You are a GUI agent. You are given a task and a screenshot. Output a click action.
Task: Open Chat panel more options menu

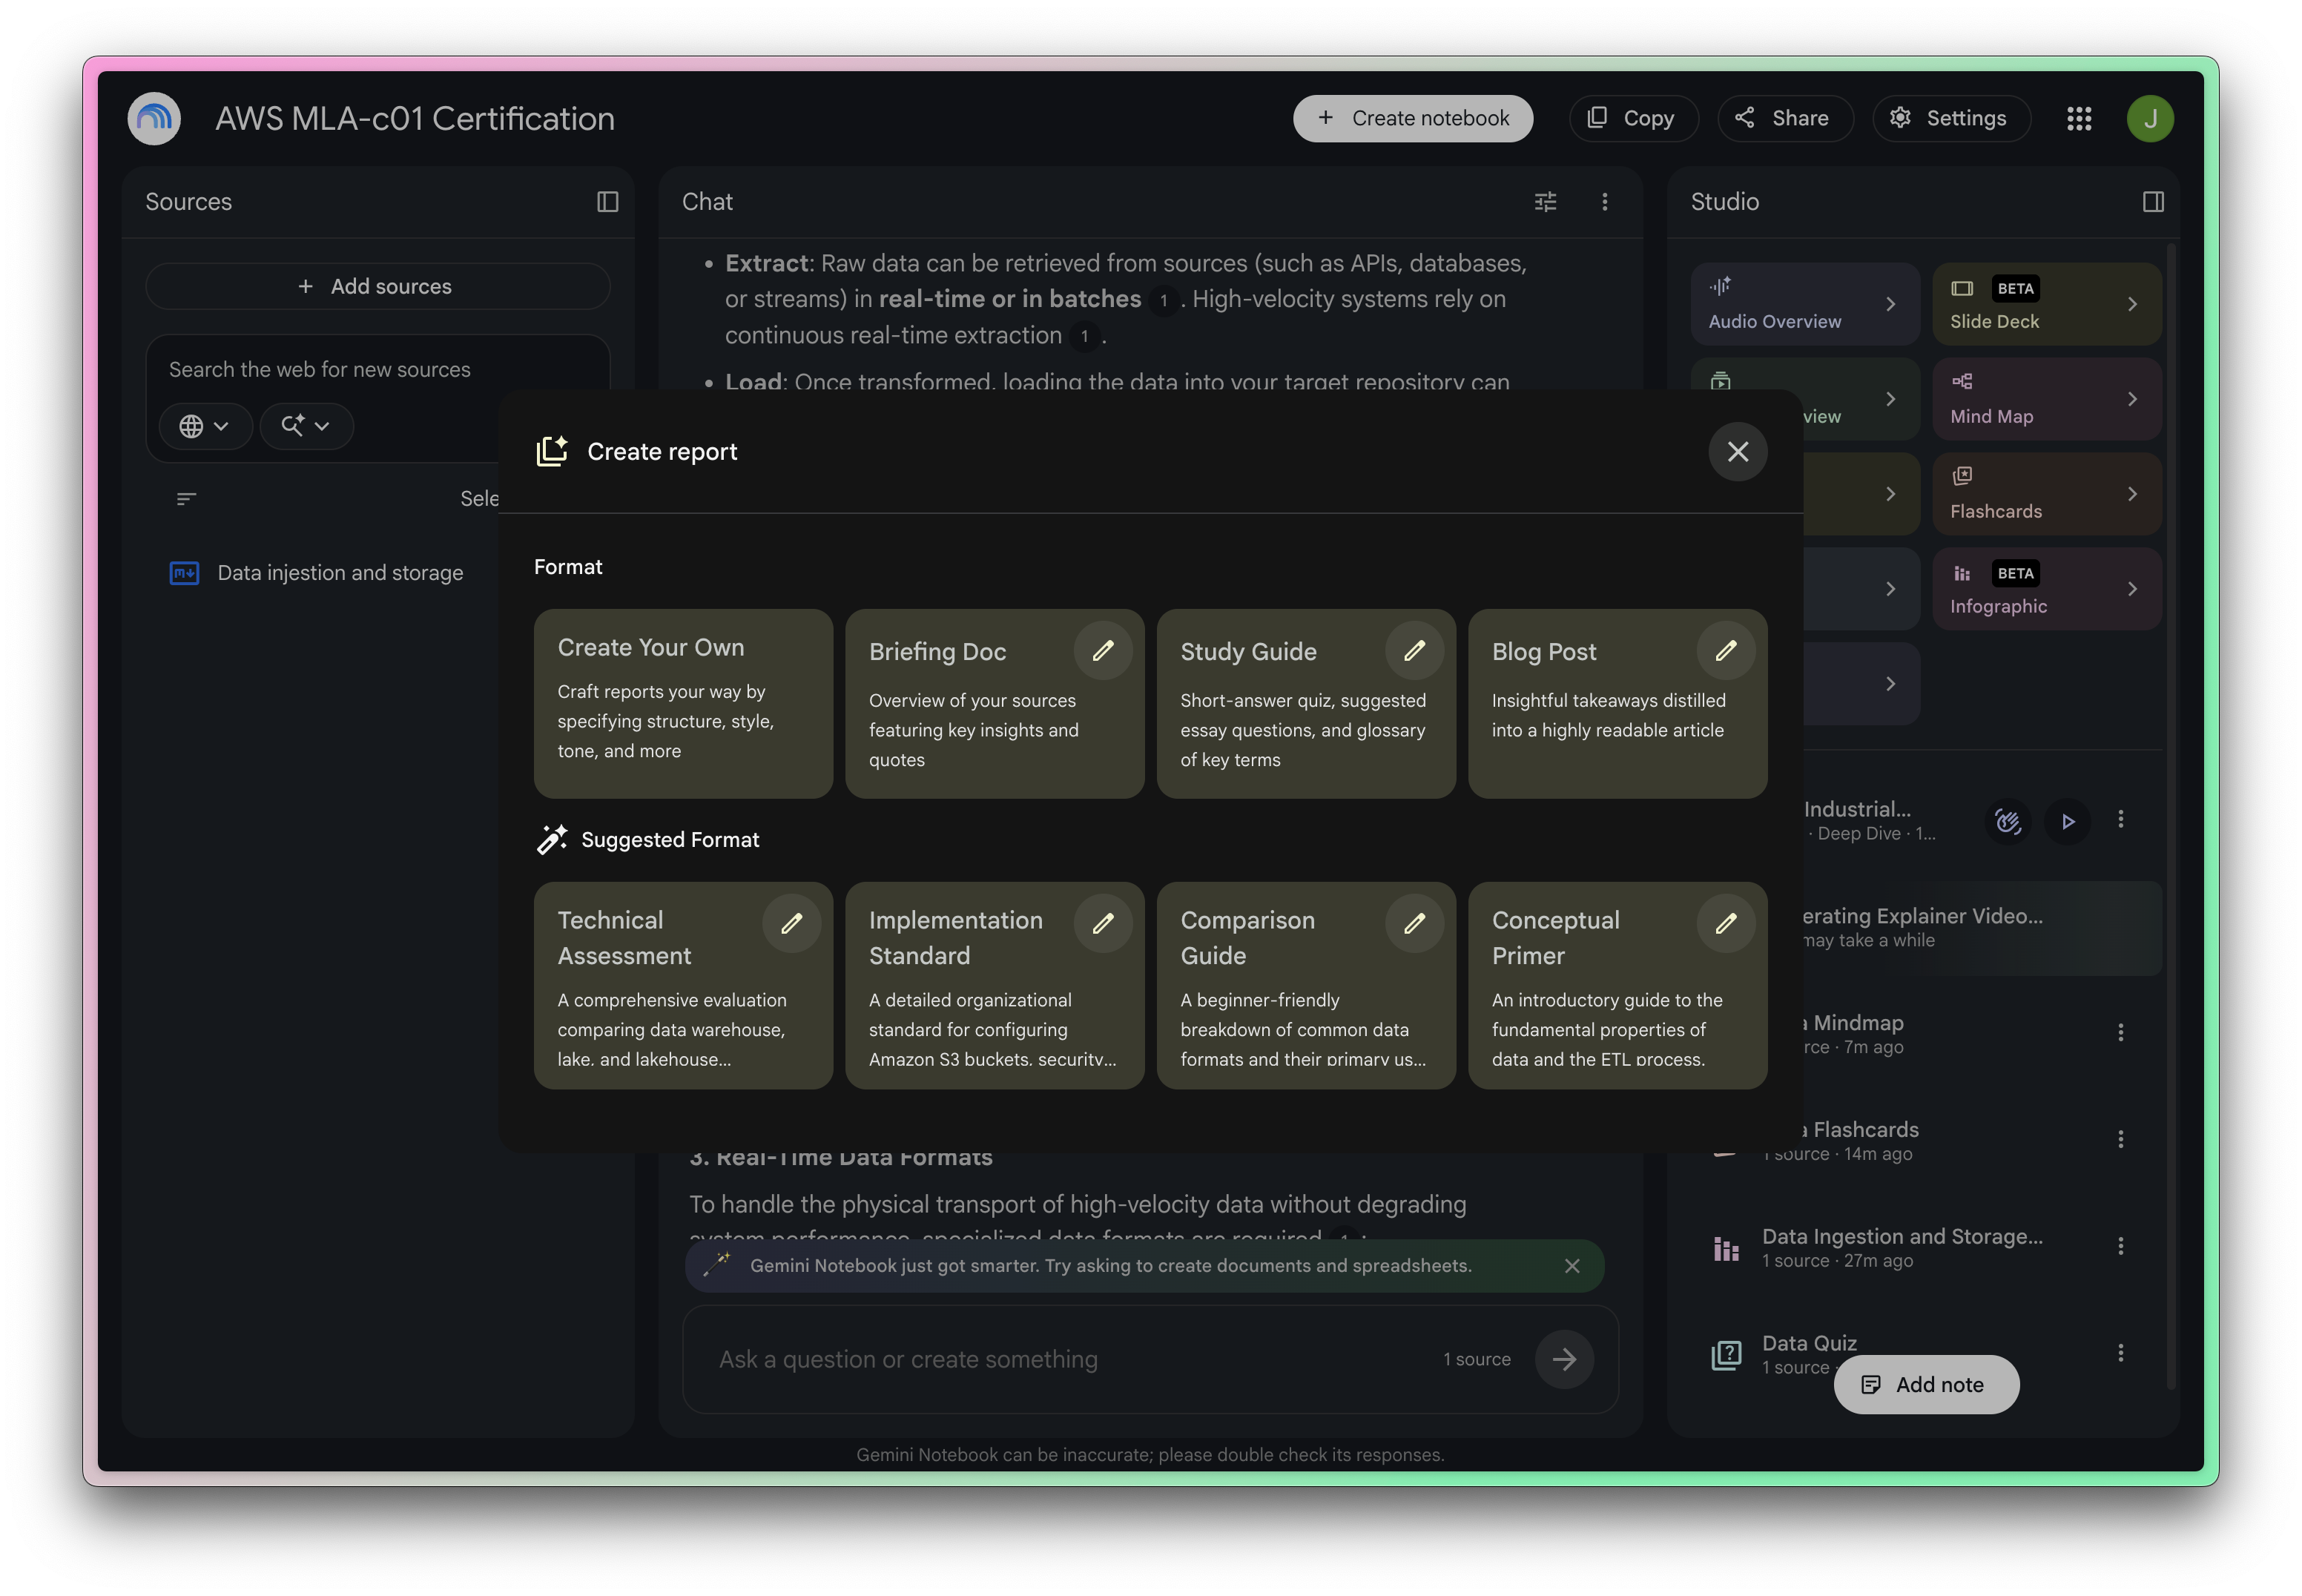pyautogui.click(x=1604, y=202)
